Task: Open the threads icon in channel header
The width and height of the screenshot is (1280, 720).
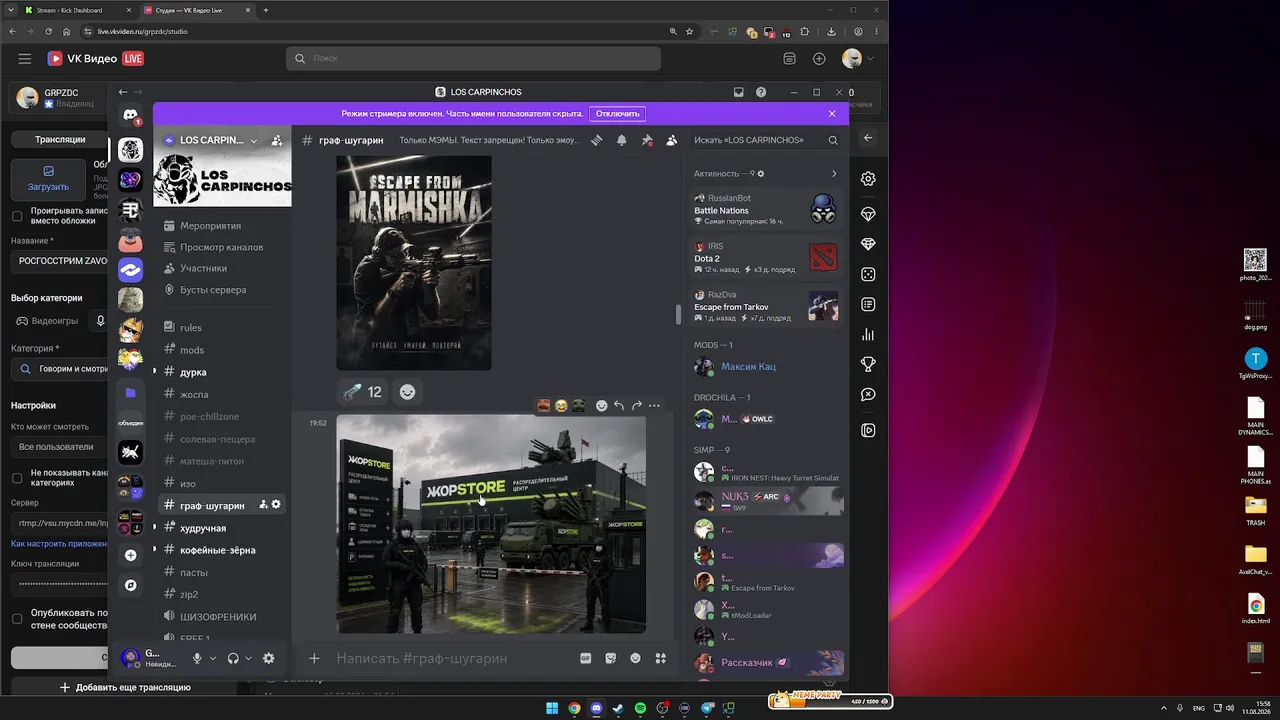Action: pyautogui.click(x=596, y=140)
